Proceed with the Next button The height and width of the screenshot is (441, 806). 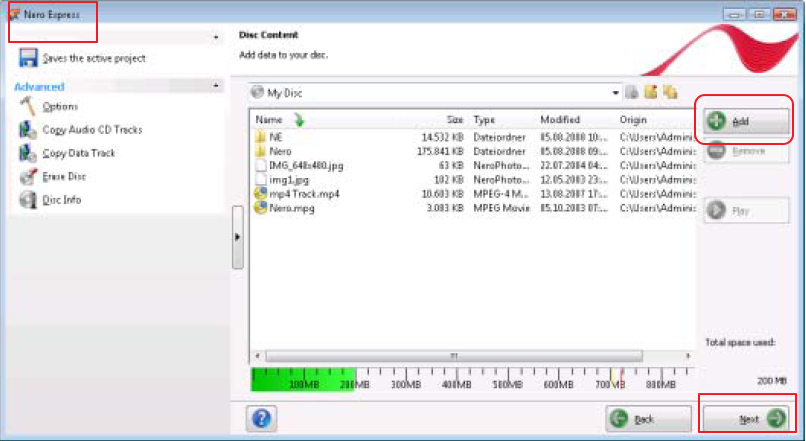click(746, 419)
